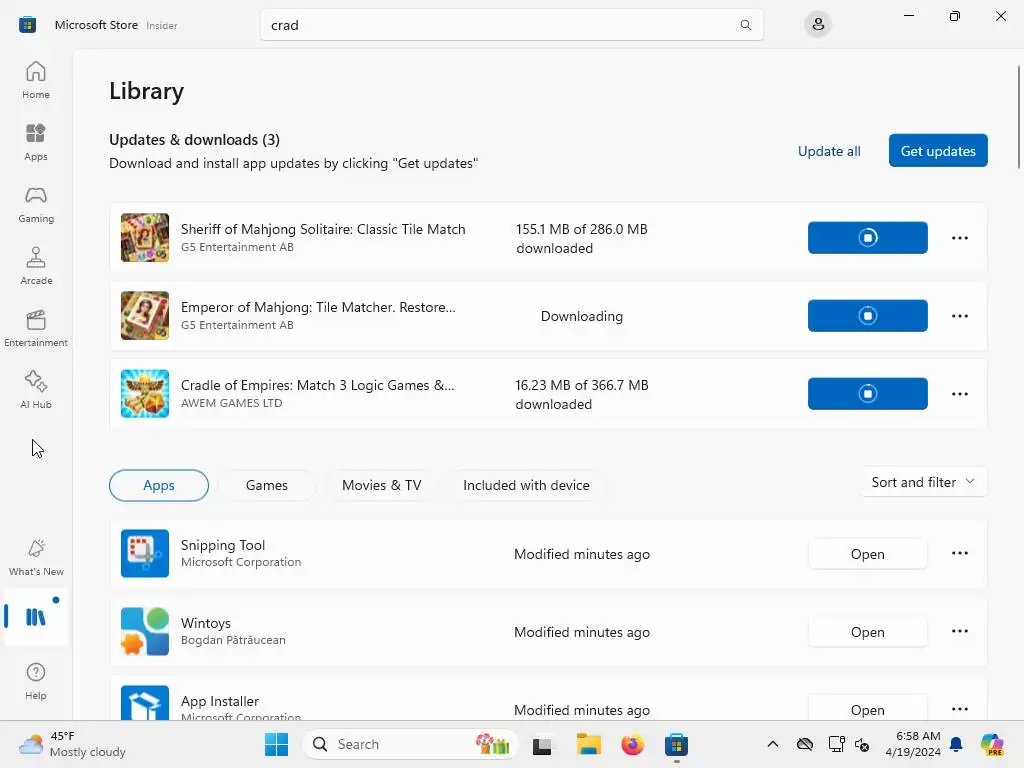
Task: Click the Update all link
Action: point(829,151)
